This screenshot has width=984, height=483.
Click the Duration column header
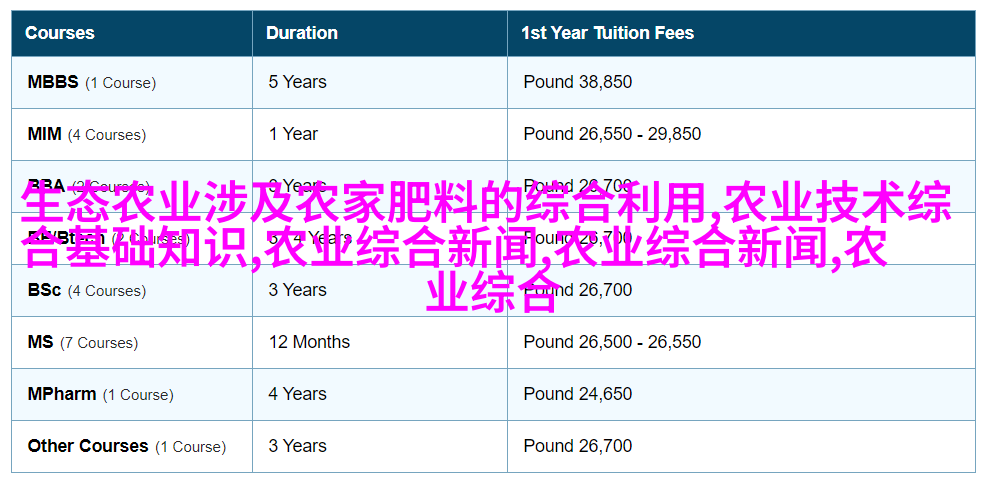301,33
